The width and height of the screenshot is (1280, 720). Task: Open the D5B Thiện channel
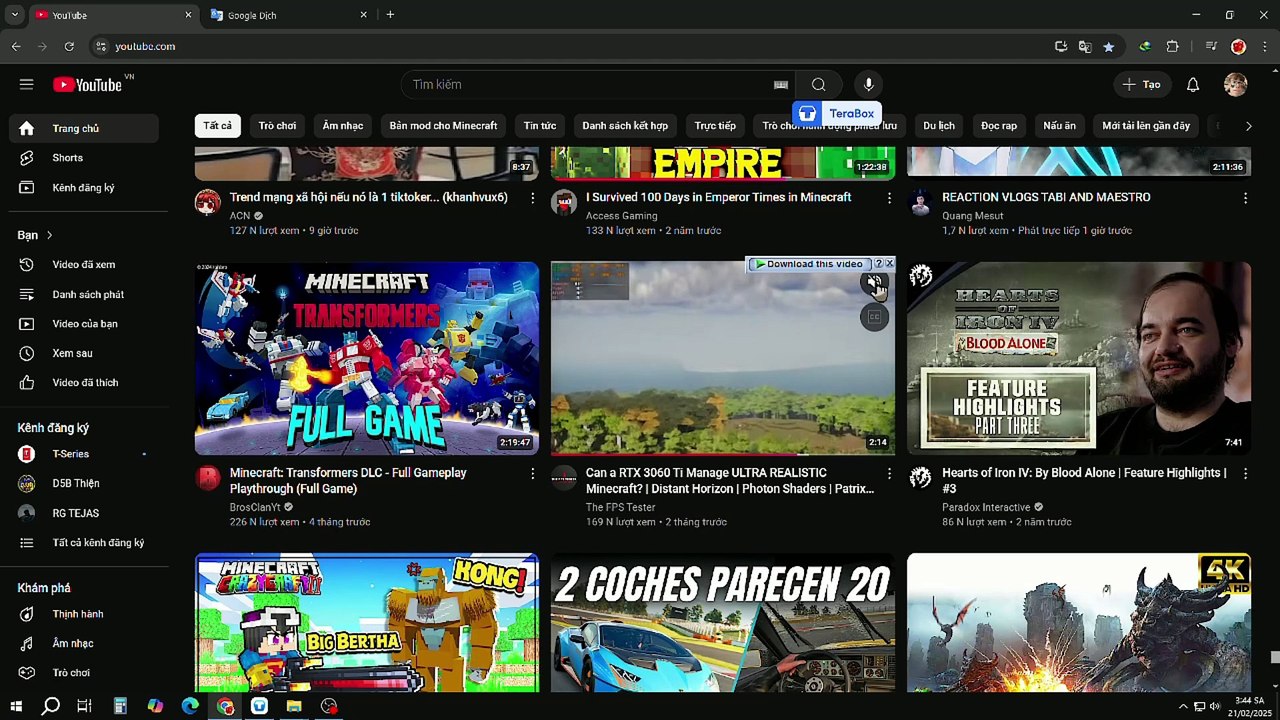(84, 484)
